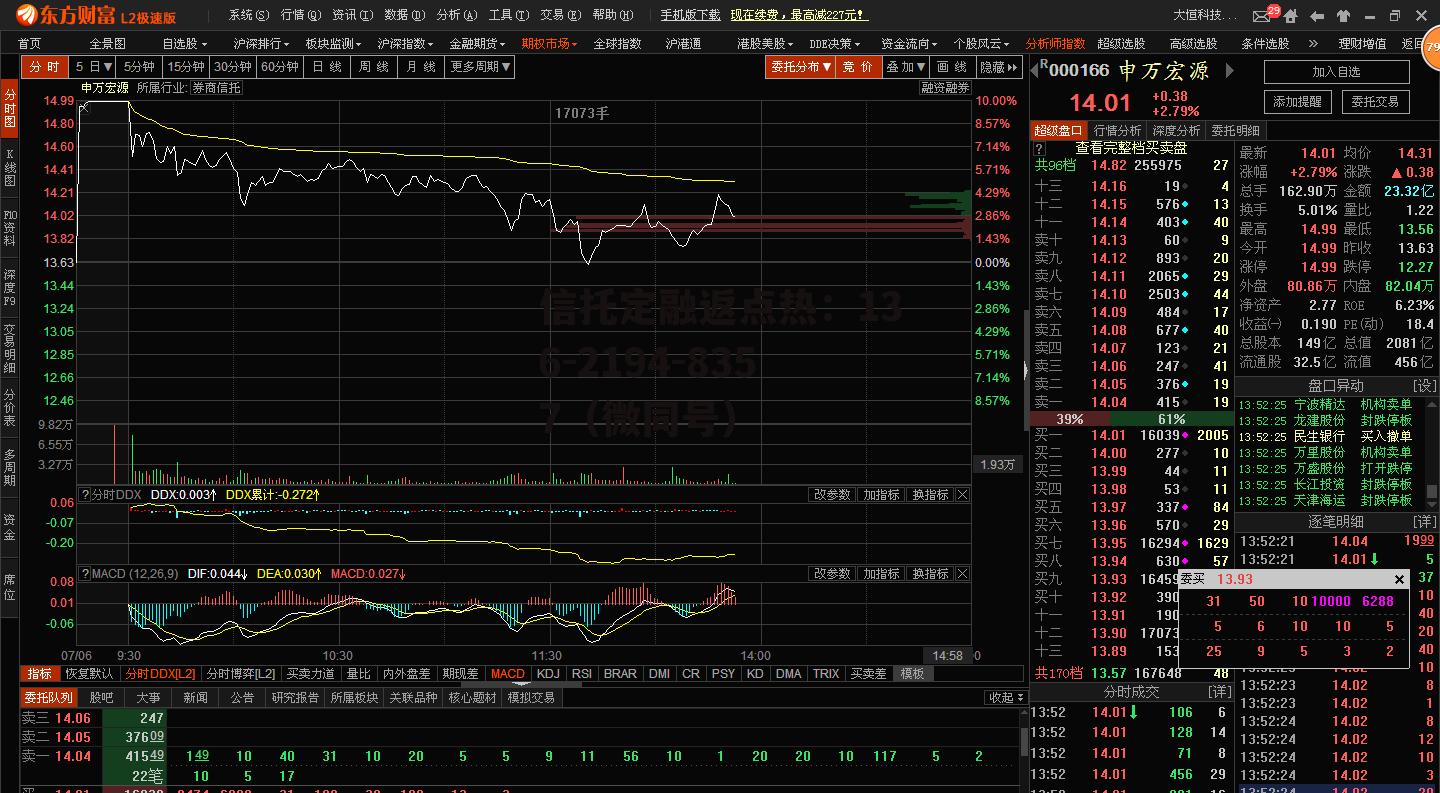Select the KDJ indicator tab
Viewport: 1440px width, 793px height.
(548, 674)
